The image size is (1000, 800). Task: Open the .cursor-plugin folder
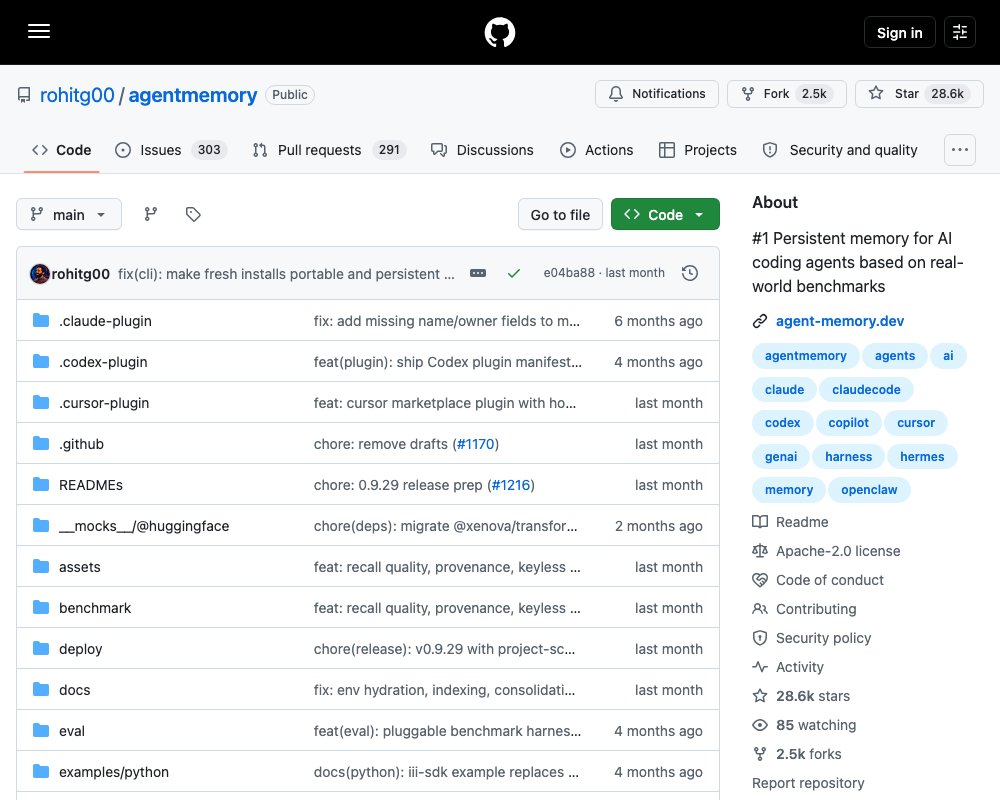[104, 403]
